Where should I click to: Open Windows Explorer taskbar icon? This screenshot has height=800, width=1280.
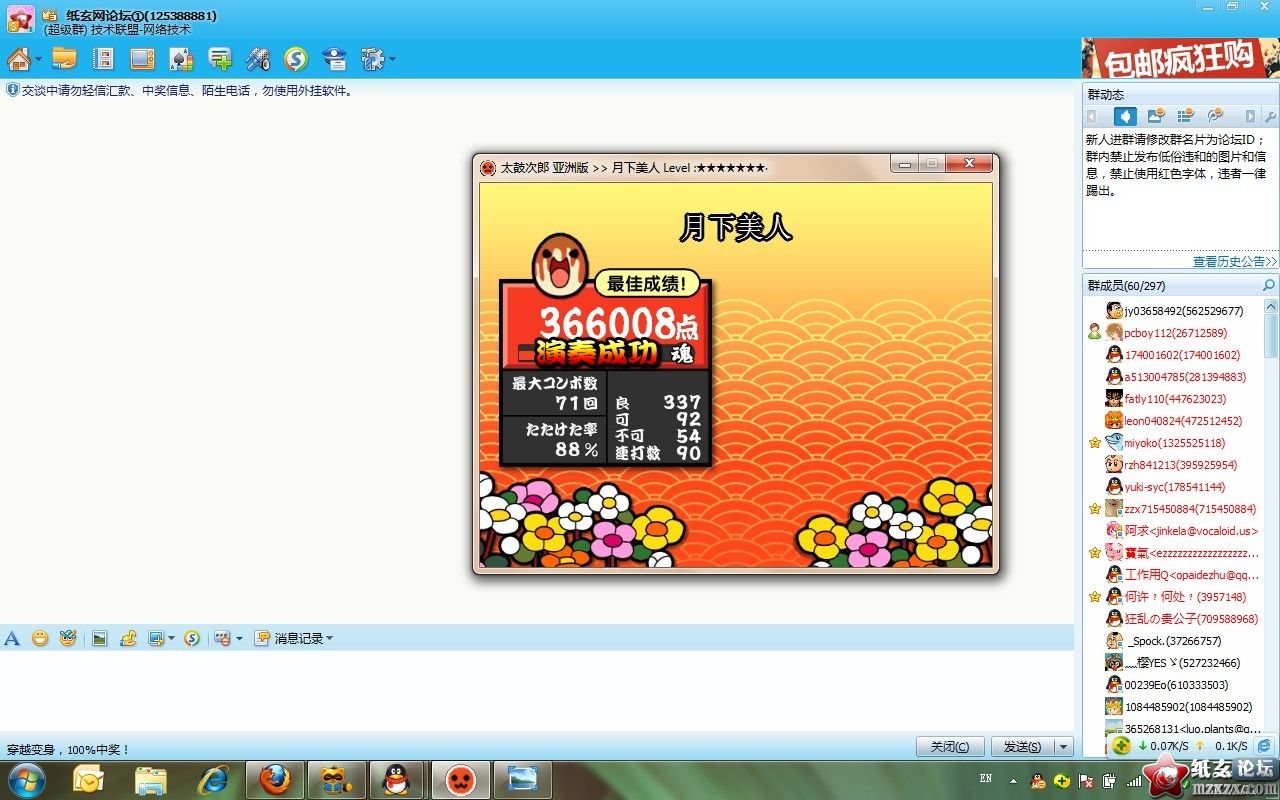[x=151, y=779]
